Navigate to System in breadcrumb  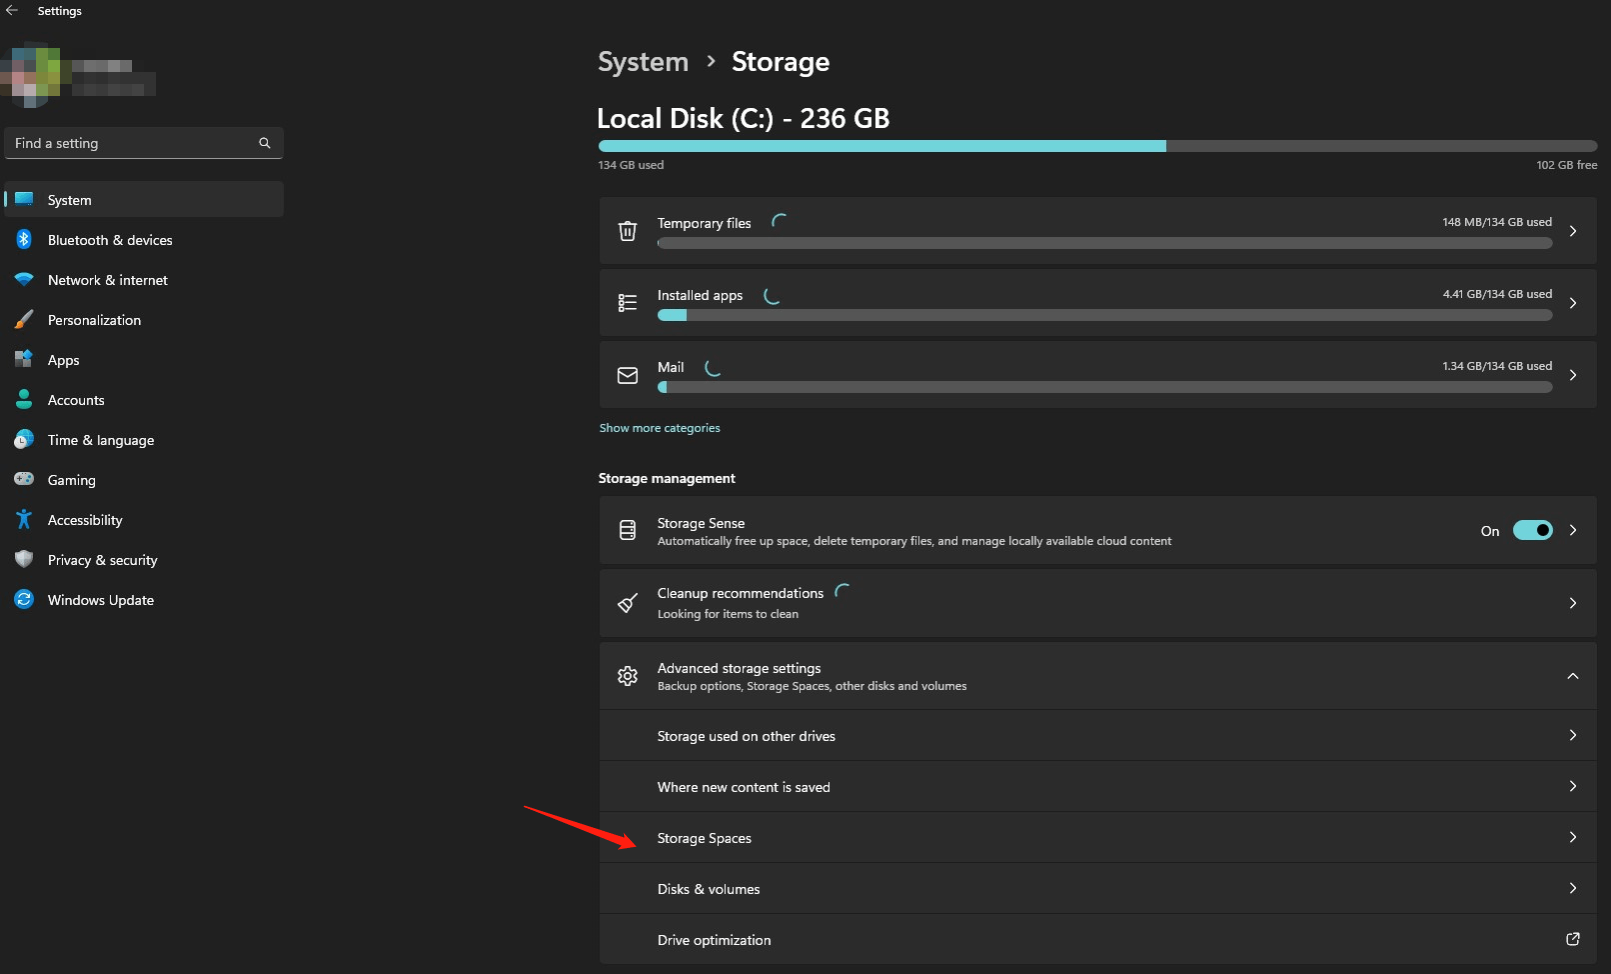pos(643,62)
